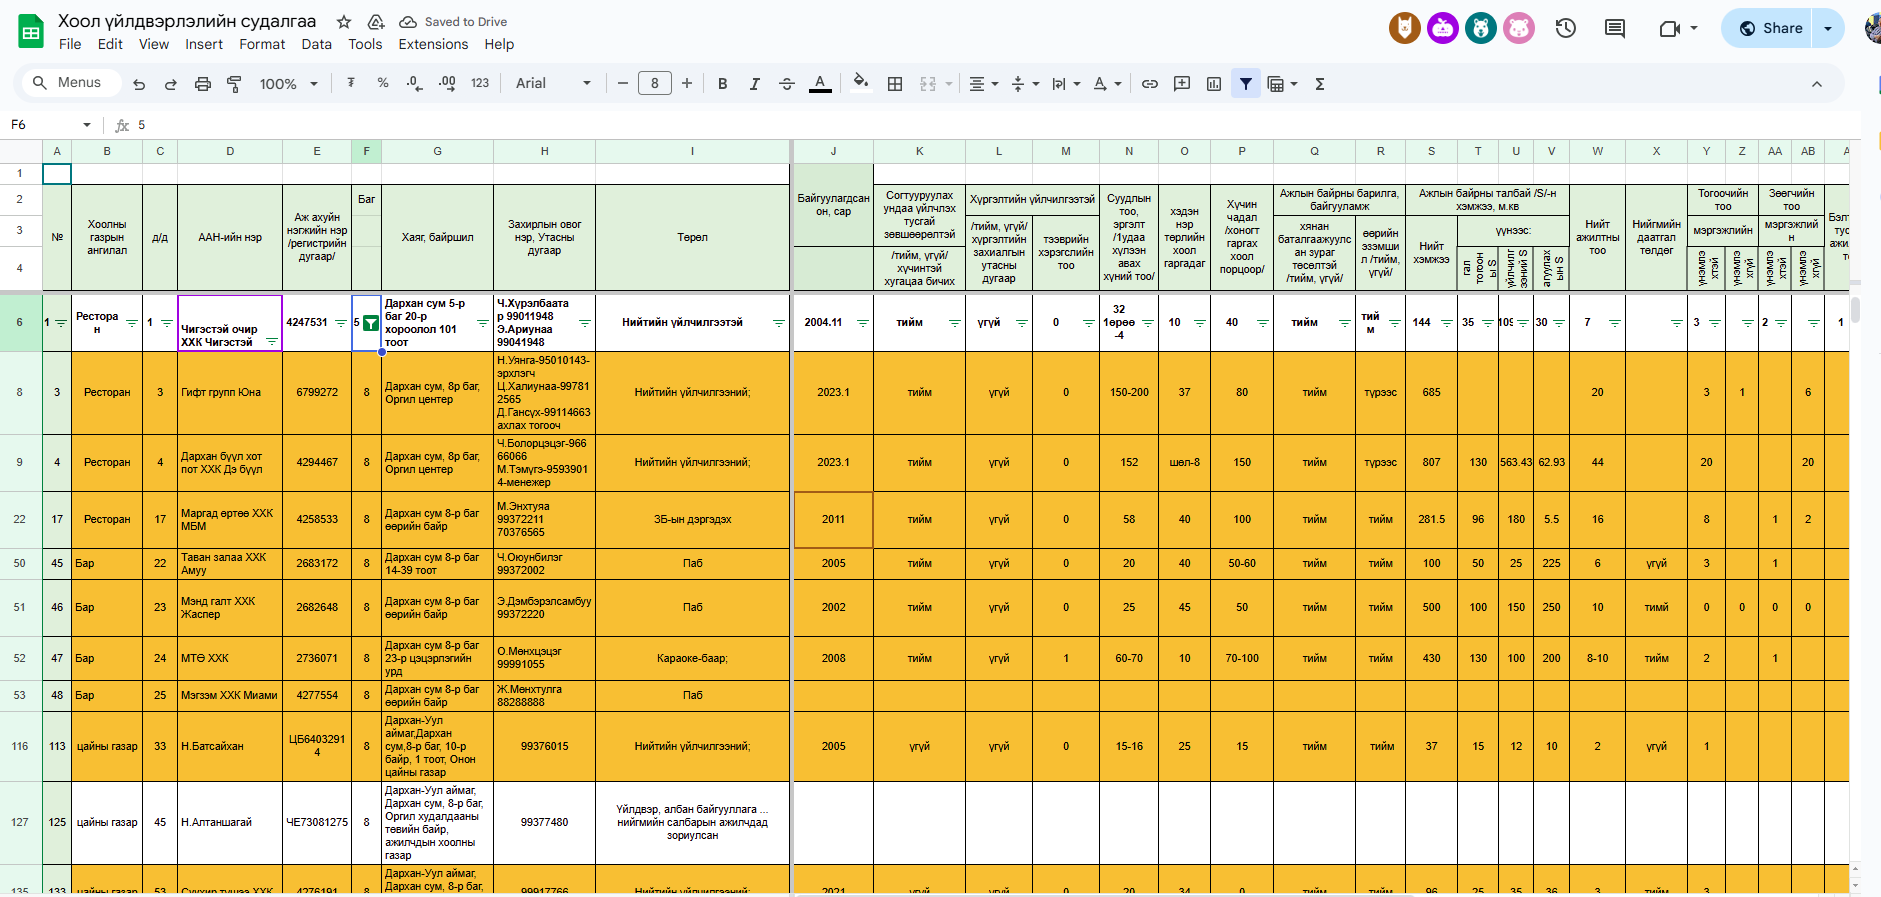Open the 100% zoom dropdown
Screen dimensions: 1881x897
point(288,84)
